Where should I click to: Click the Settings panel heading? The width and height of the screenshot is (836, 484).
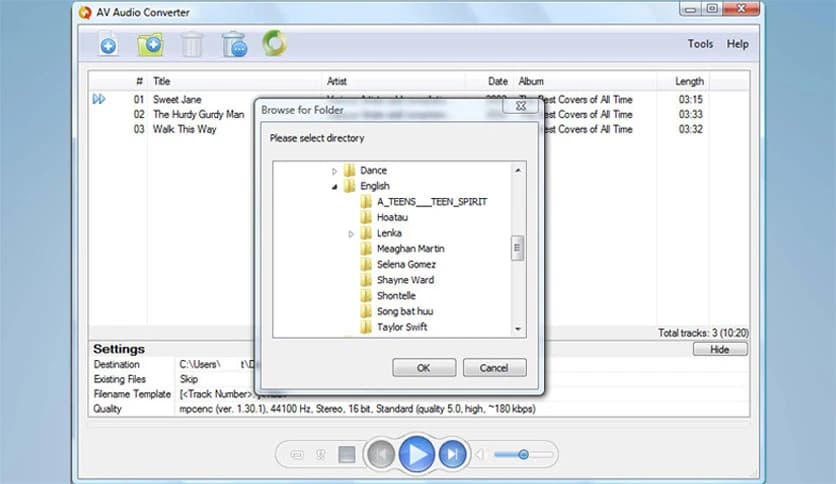(119, 349)
